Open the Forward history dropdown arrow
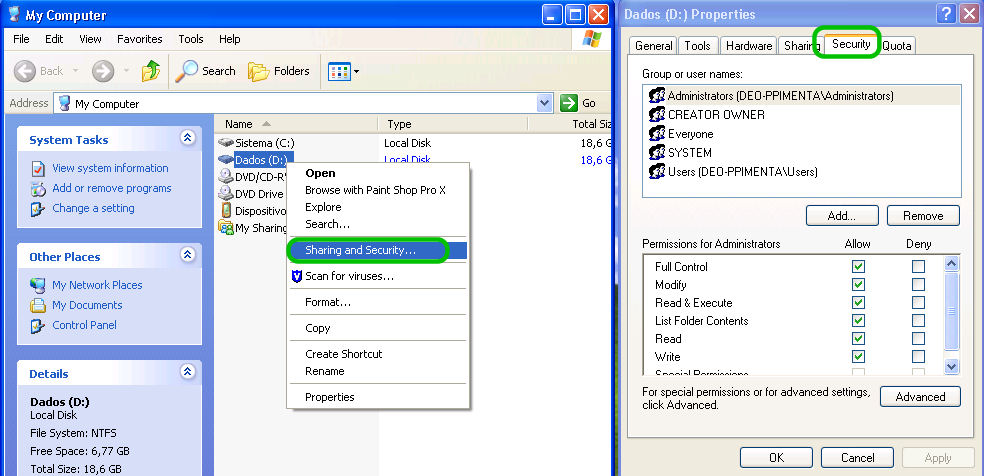The width and height of the screenshot is (984, 476). (x=127, y=71)
